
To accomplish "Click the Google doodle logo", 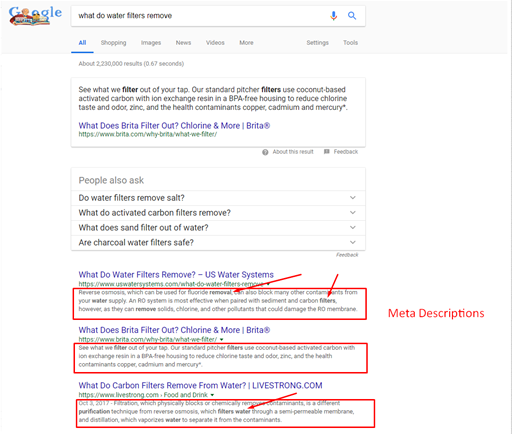I will (x=35, y=16).
